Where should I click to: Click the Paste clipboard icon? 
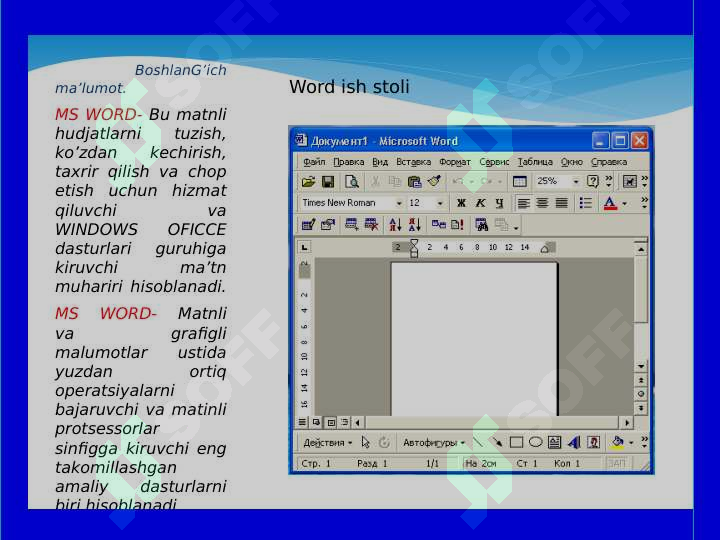(x=414, y=182)
